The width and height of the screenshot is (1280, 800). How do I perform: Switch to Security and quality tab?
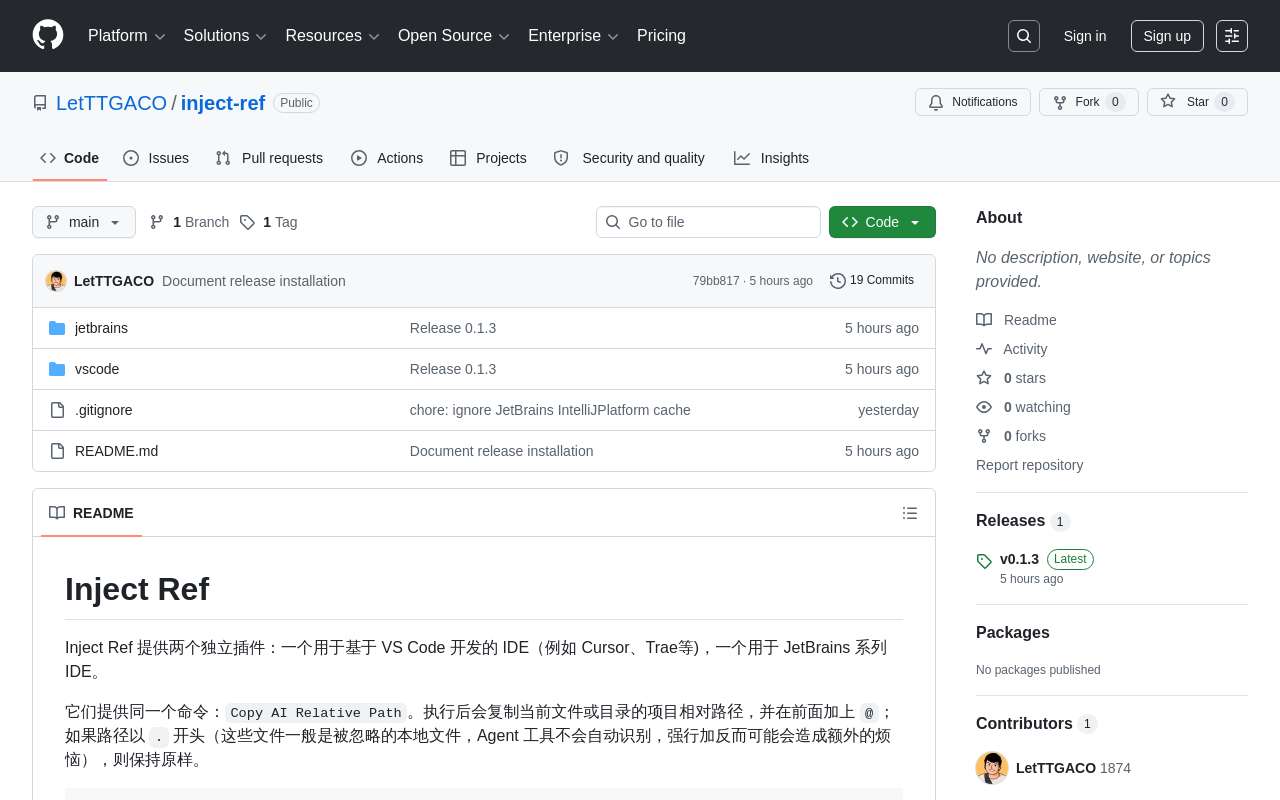click(x=629, y=158)
